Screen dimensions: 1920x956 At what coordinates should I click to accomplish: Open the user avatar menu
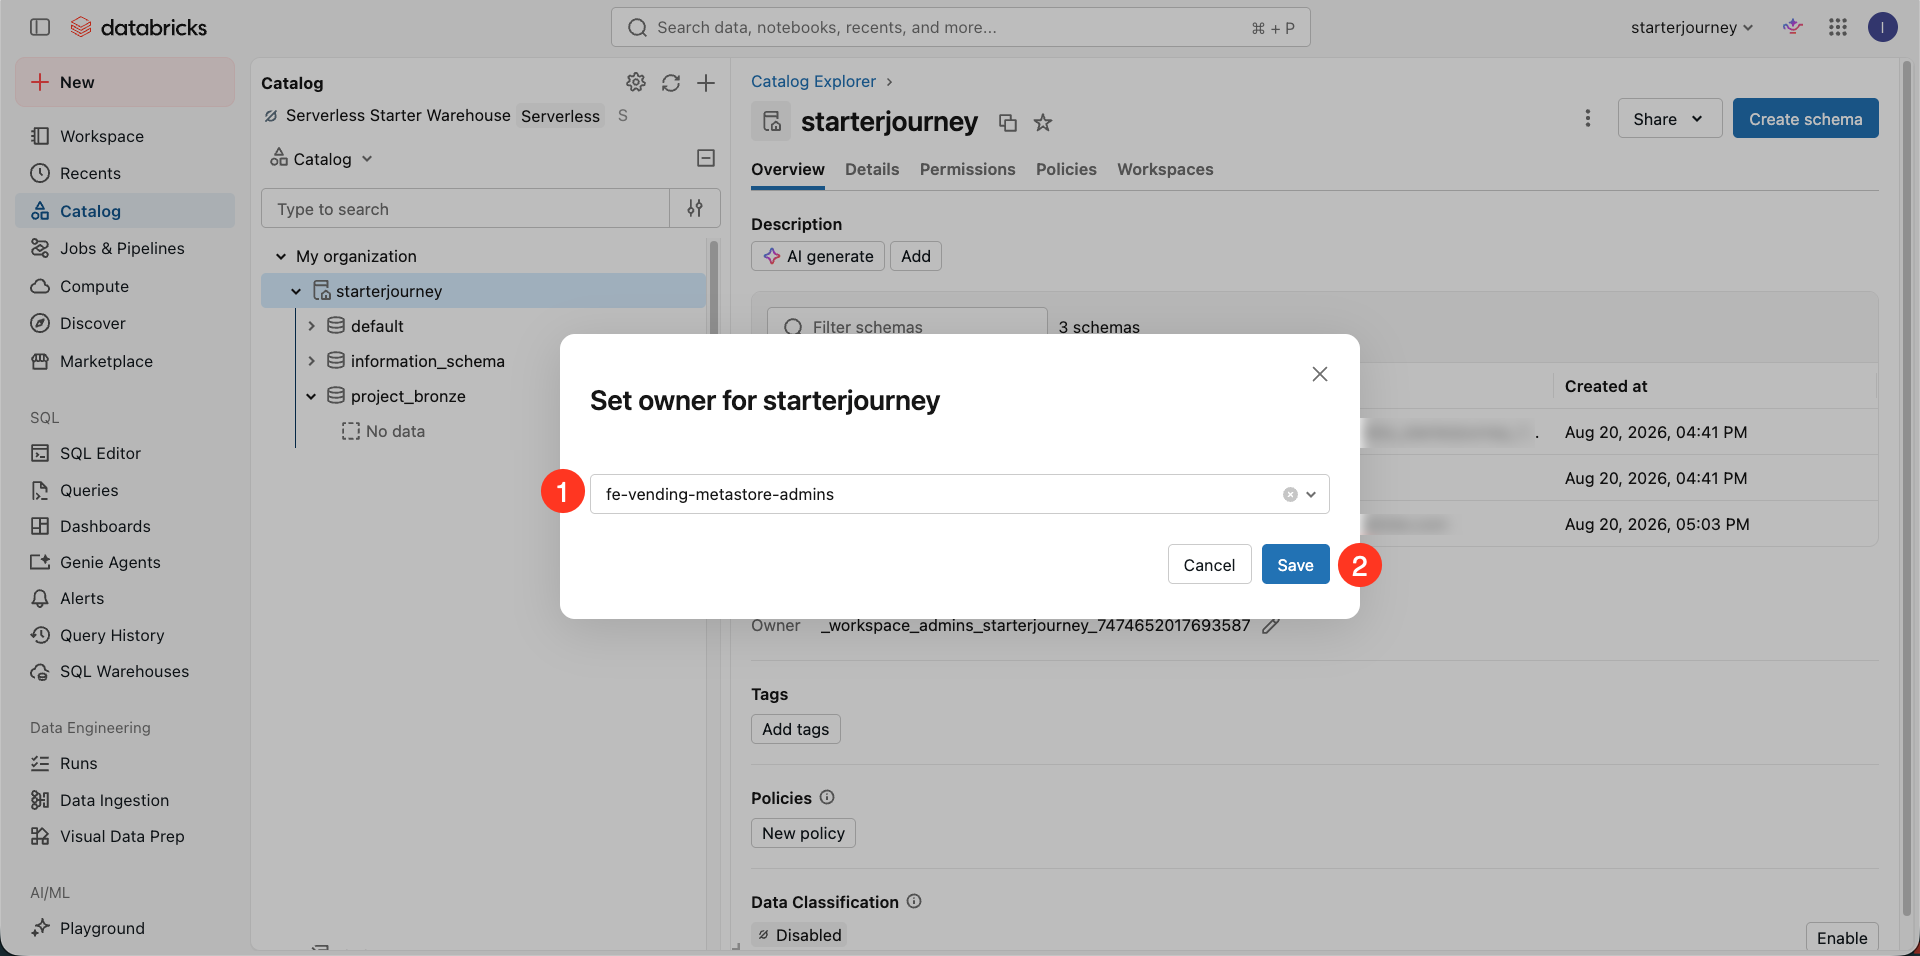pos(1882,27)
